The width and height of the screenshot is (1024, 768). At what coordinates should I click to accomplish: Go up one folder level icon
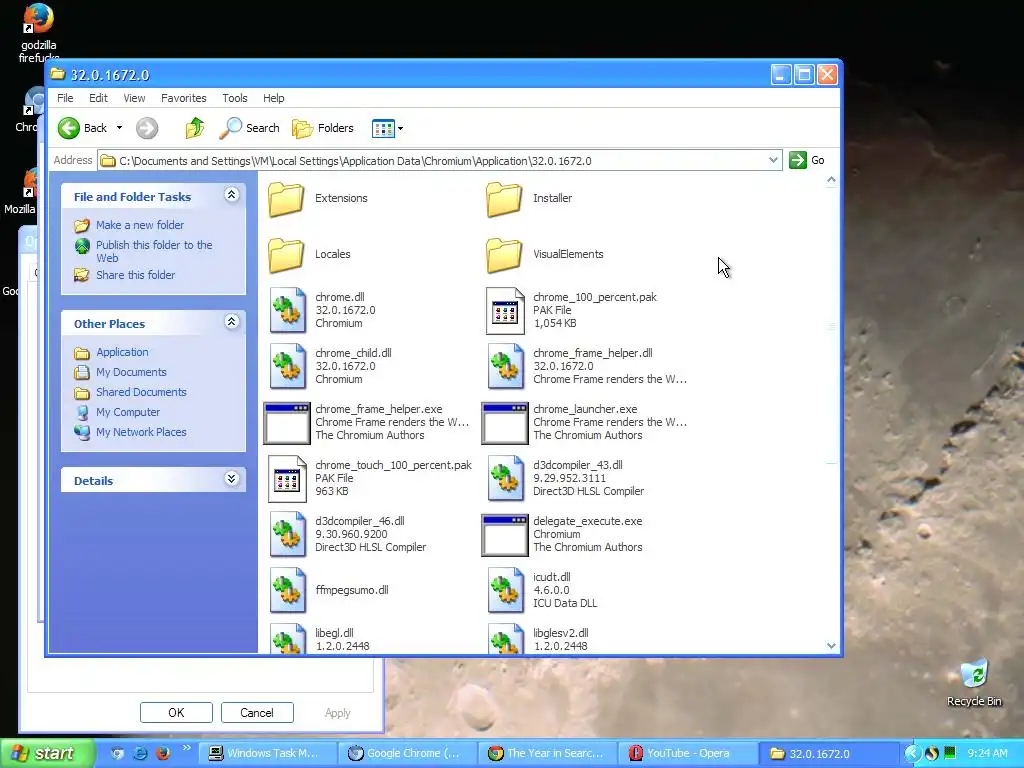195,128
